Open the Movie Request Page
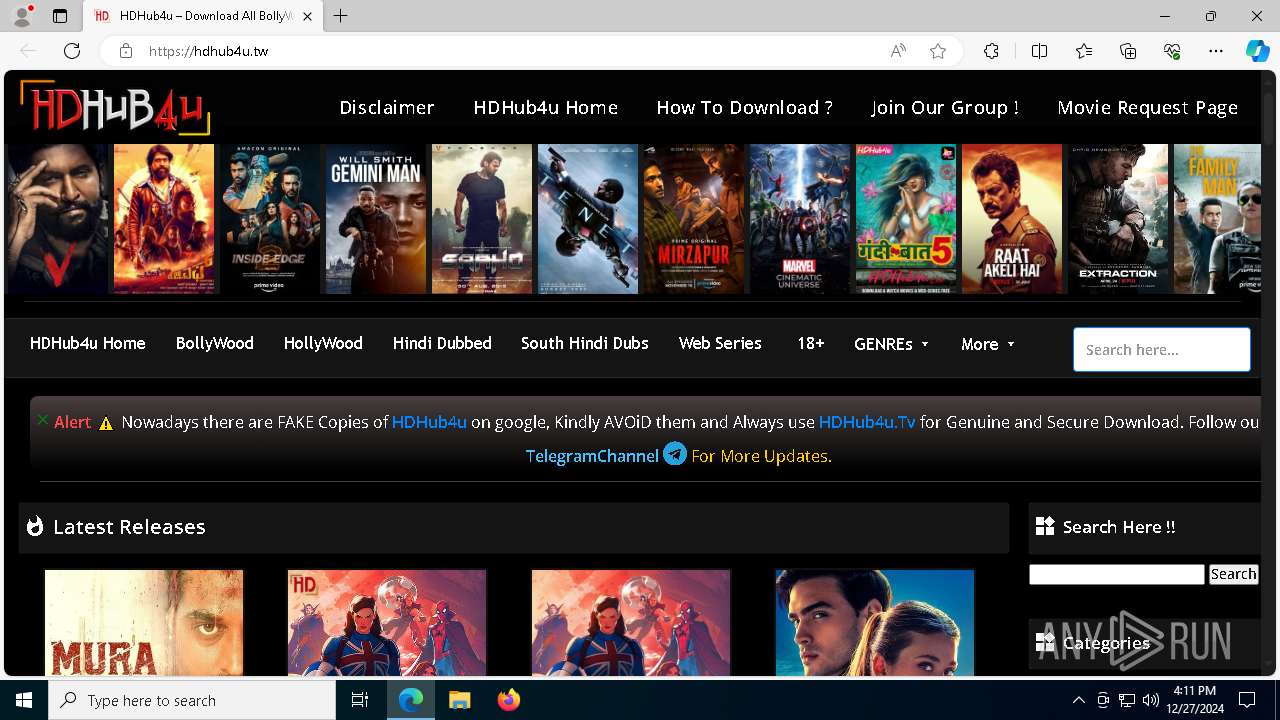 coord(1148,107)
